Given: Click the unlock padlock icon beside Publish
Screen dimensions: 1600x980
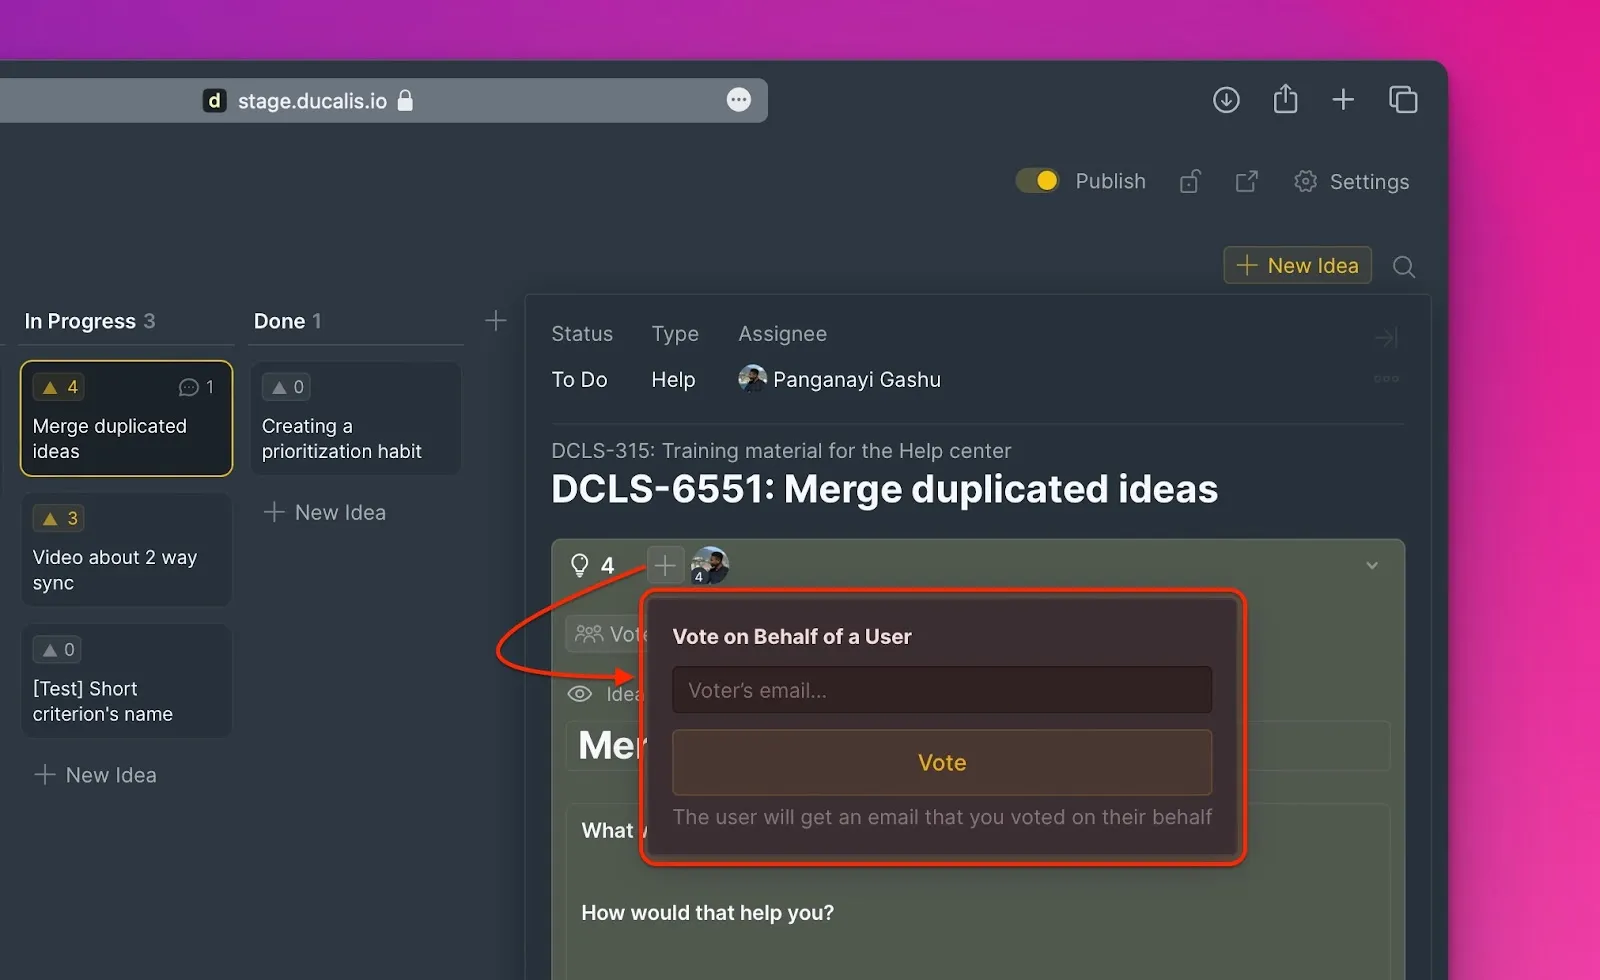Looking at the screenshot, I should click(1189, 181).
